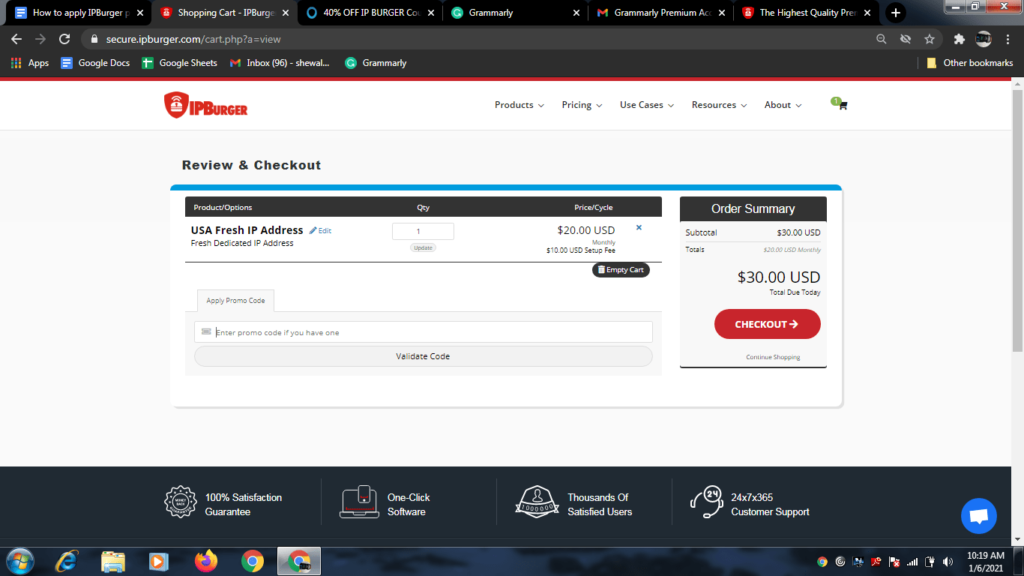Viewport: 1024px width, 576px height.
Task: Expand the About menu
Action: [x=783, y=104]
